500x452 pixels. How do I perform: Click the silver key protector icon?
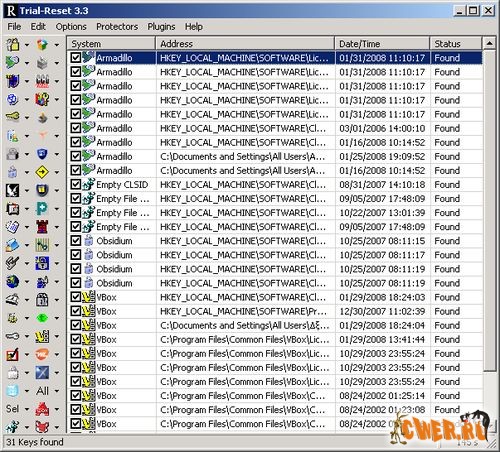tap(13, 336)
